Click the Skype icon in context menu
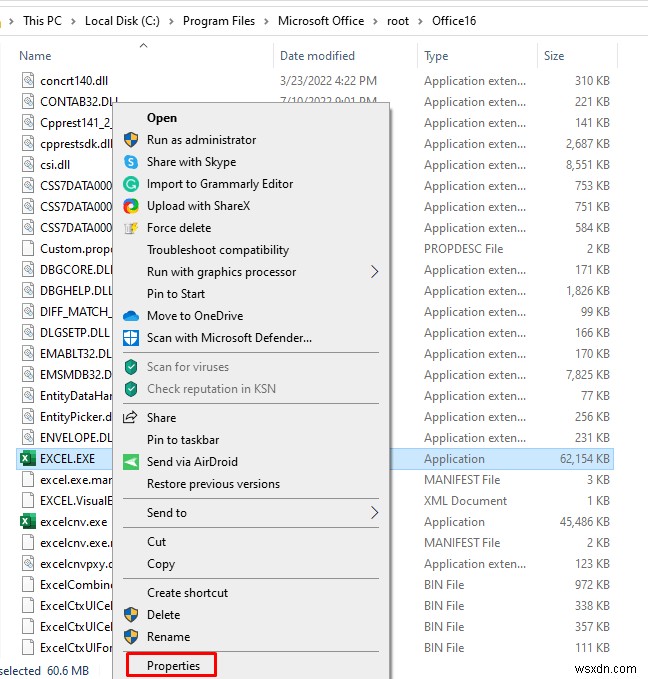The width and height of the screenshot is (648, 679). [x=131, y=162]
